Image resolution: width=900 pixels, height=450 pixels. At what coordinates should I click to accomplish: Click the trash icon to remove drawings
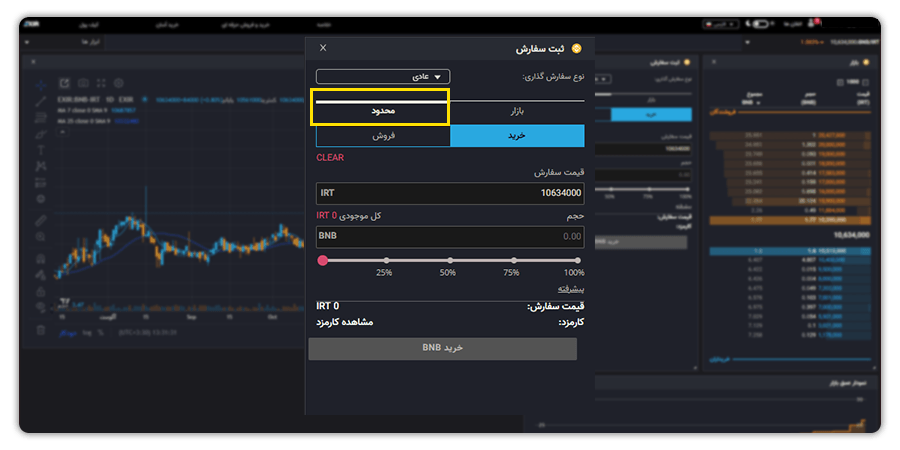coord(41,329)
